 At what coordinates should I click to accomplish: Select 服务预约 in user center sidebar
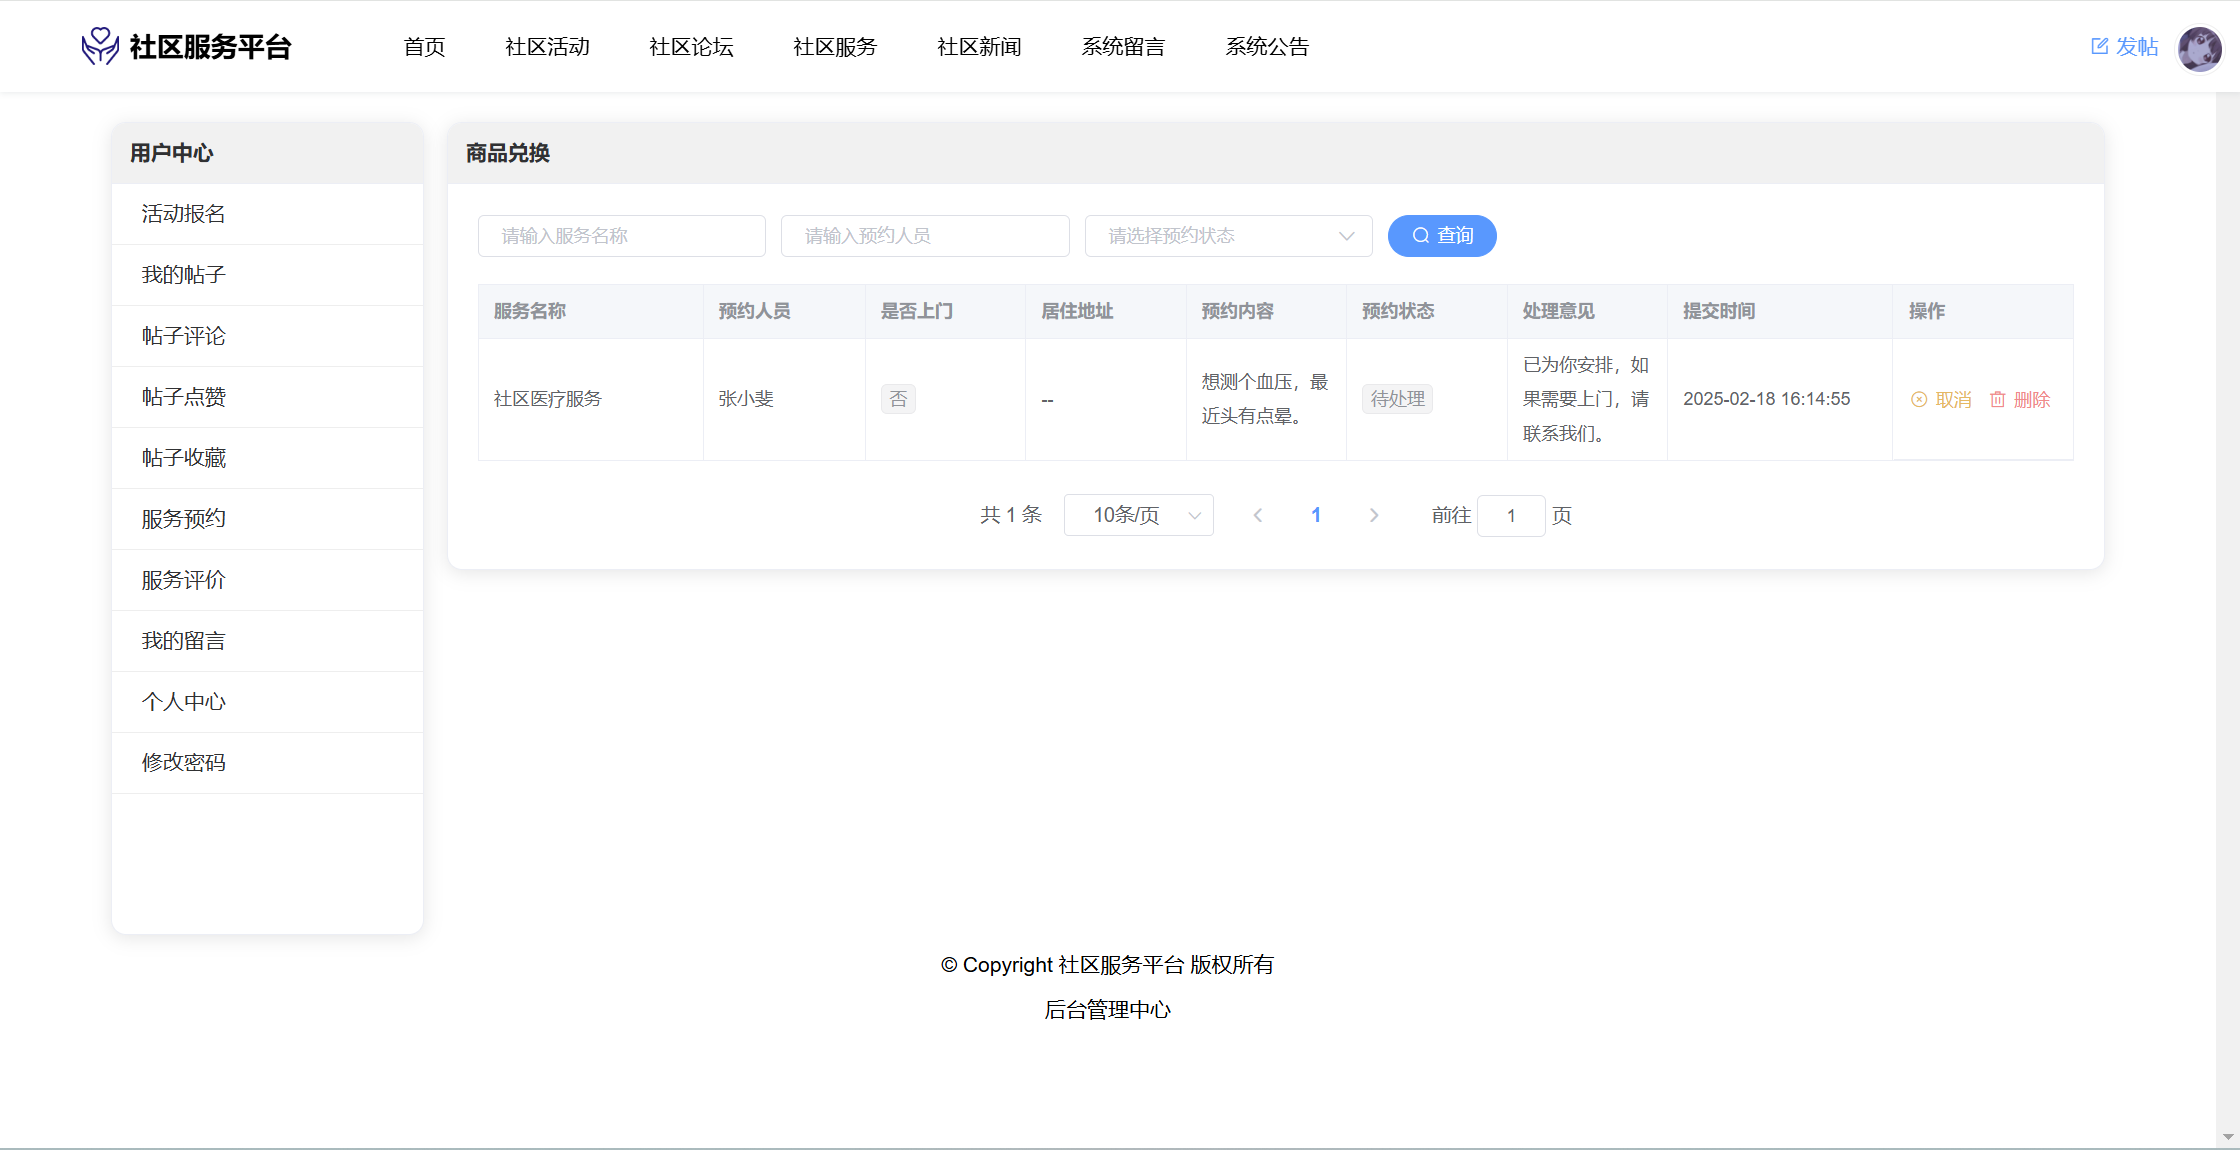[184, 519]
